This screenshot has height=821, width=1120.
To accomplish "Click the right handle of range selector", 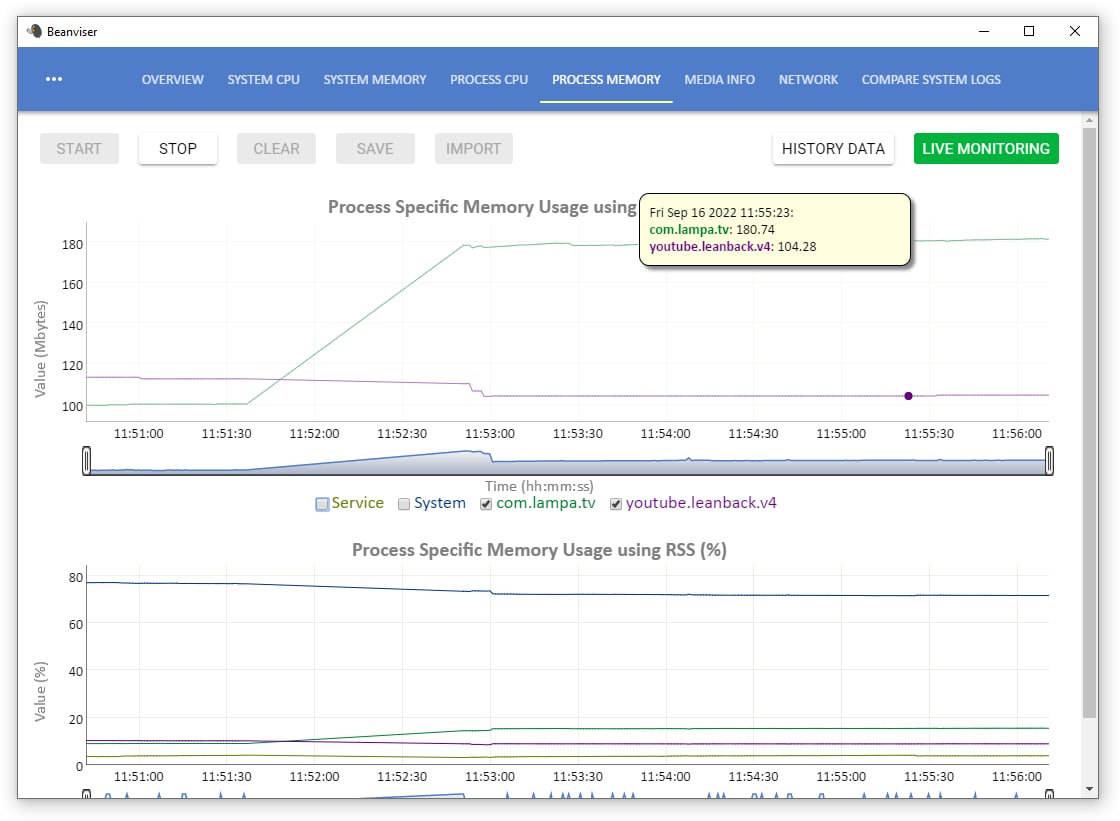I will (x=1049, y=461).
